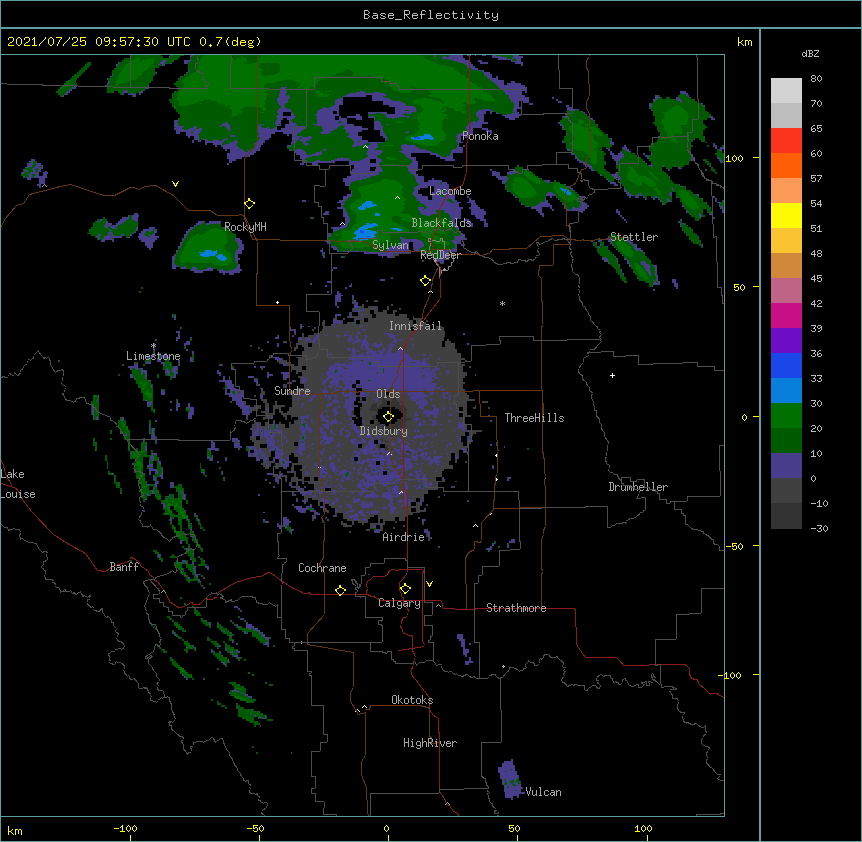
Task: Pick the light blue swatch between 33 and 30 dBZ
Action: pos(786,390)
